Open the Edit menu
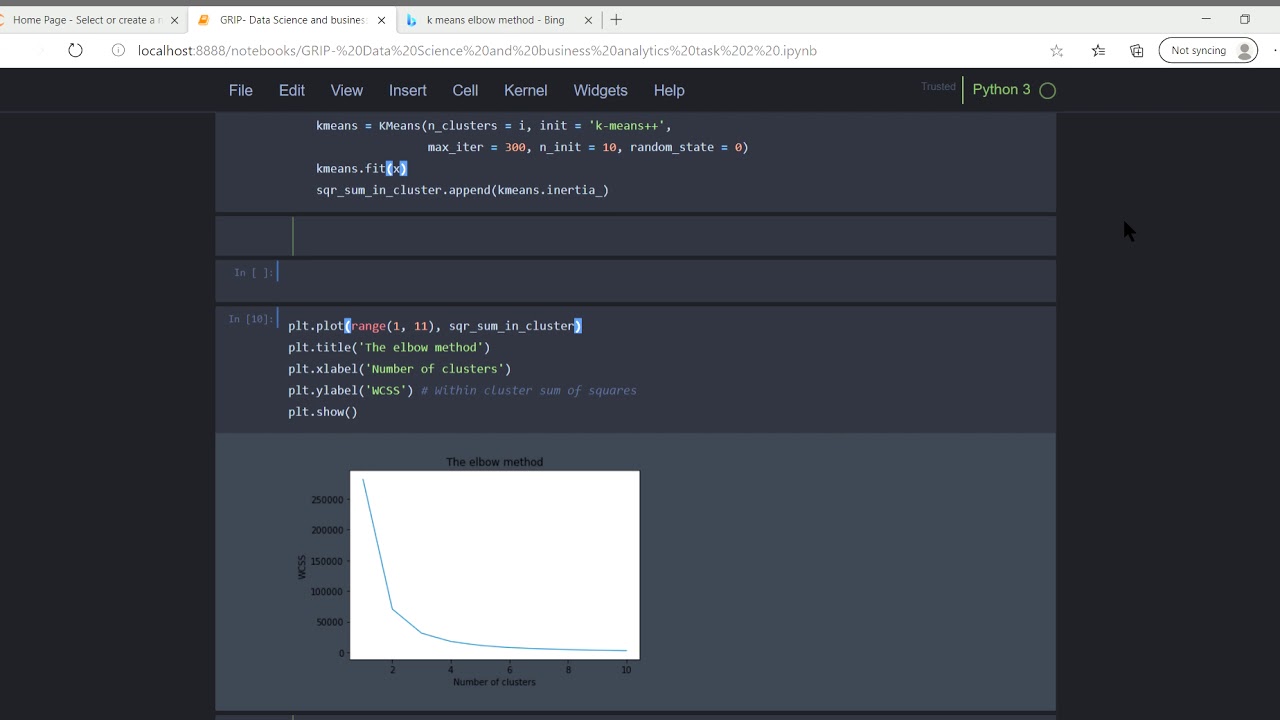Viewport: 1280px width, 720px height. pyautogui.click(x=292, y=90)
